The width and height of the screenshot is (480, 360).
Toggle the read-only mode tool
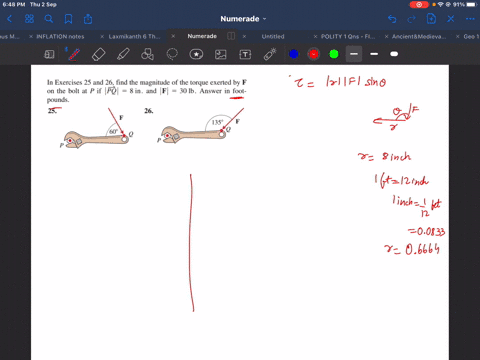click(49, 54)
